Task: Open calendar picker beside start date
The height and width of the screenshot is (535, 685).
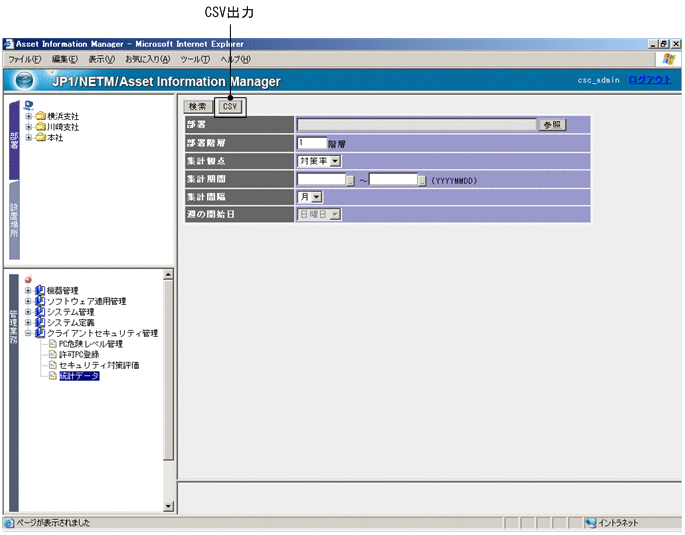Action: coord(350,180)
